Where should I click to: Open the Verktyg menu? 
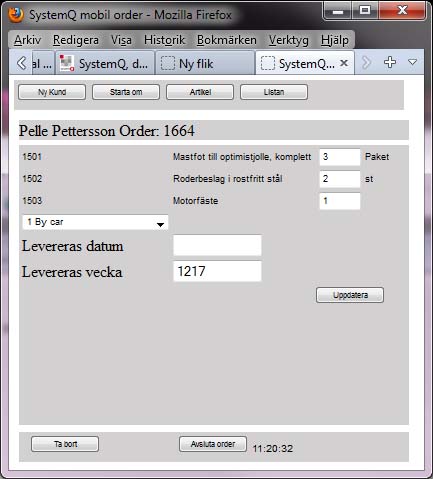[x=289, y=40]
